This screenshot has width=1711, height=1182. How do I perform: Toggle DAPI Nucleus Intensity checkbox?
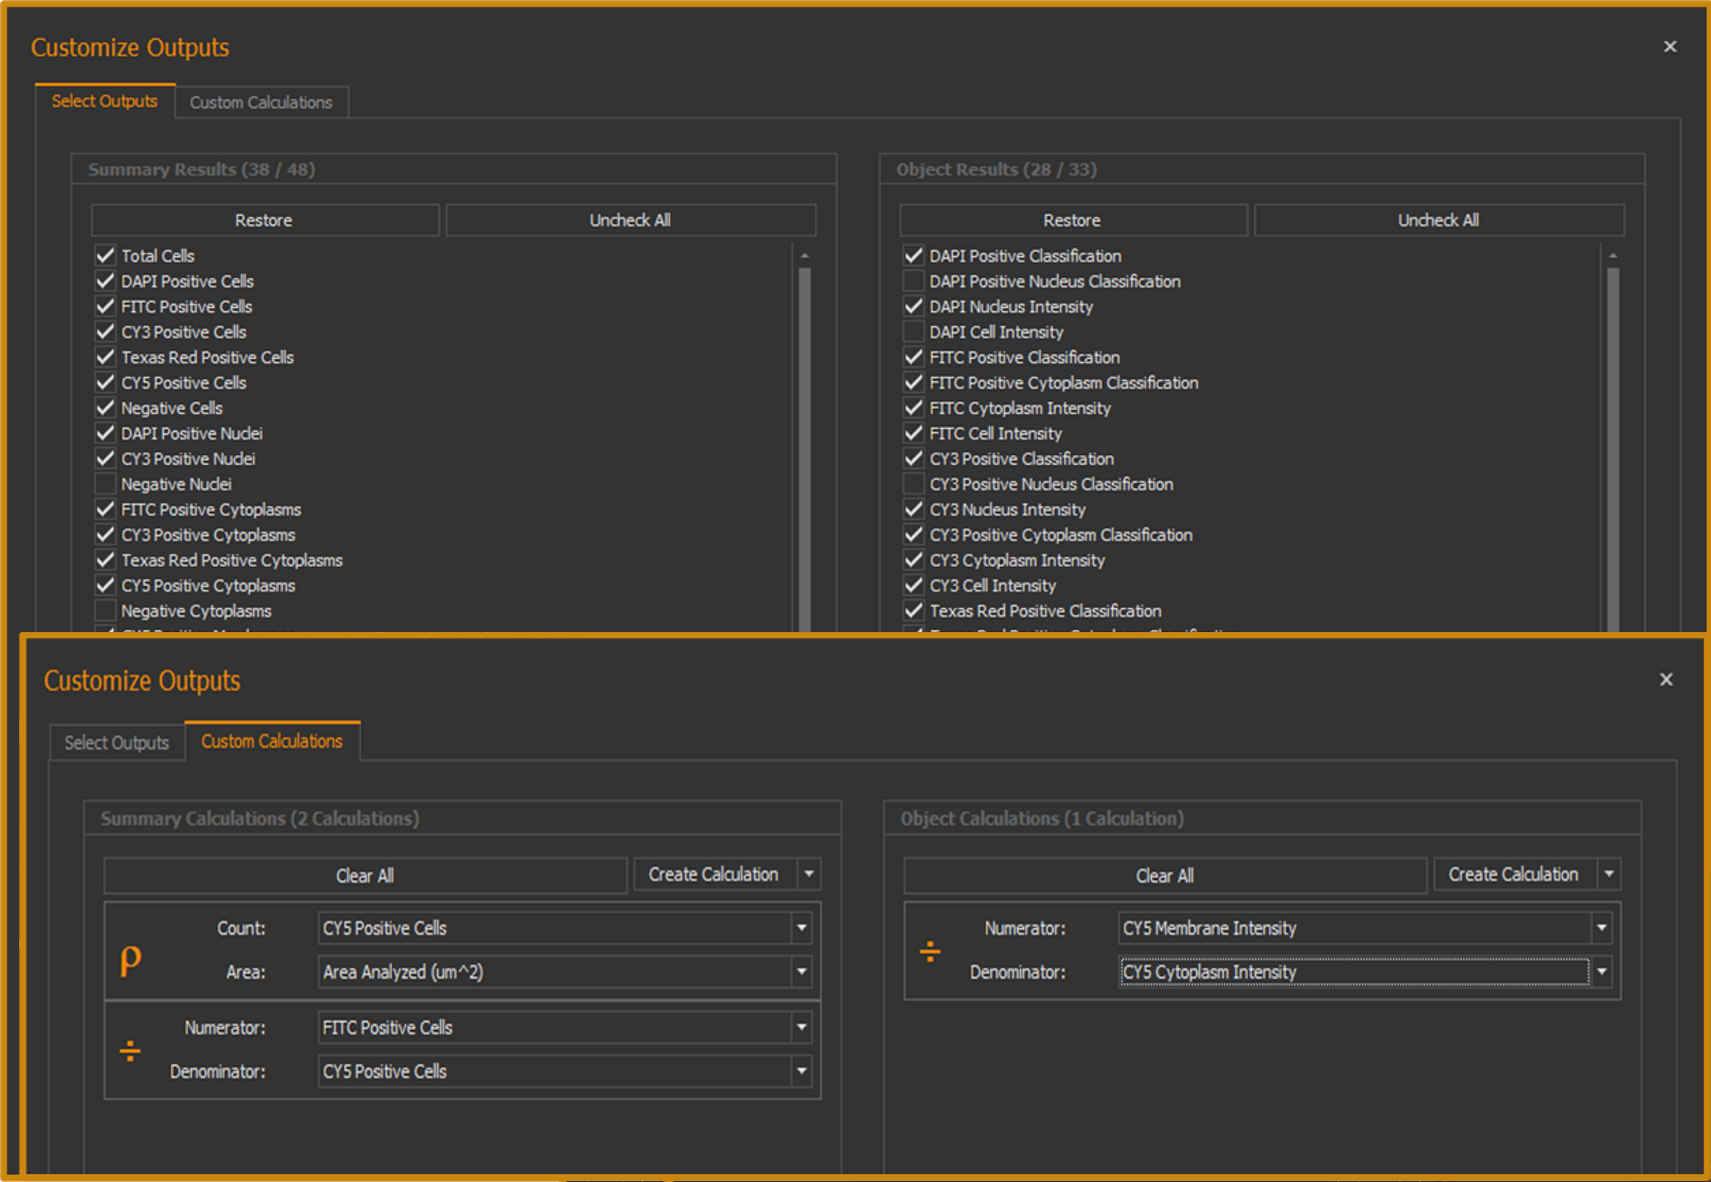pos(913,306)
